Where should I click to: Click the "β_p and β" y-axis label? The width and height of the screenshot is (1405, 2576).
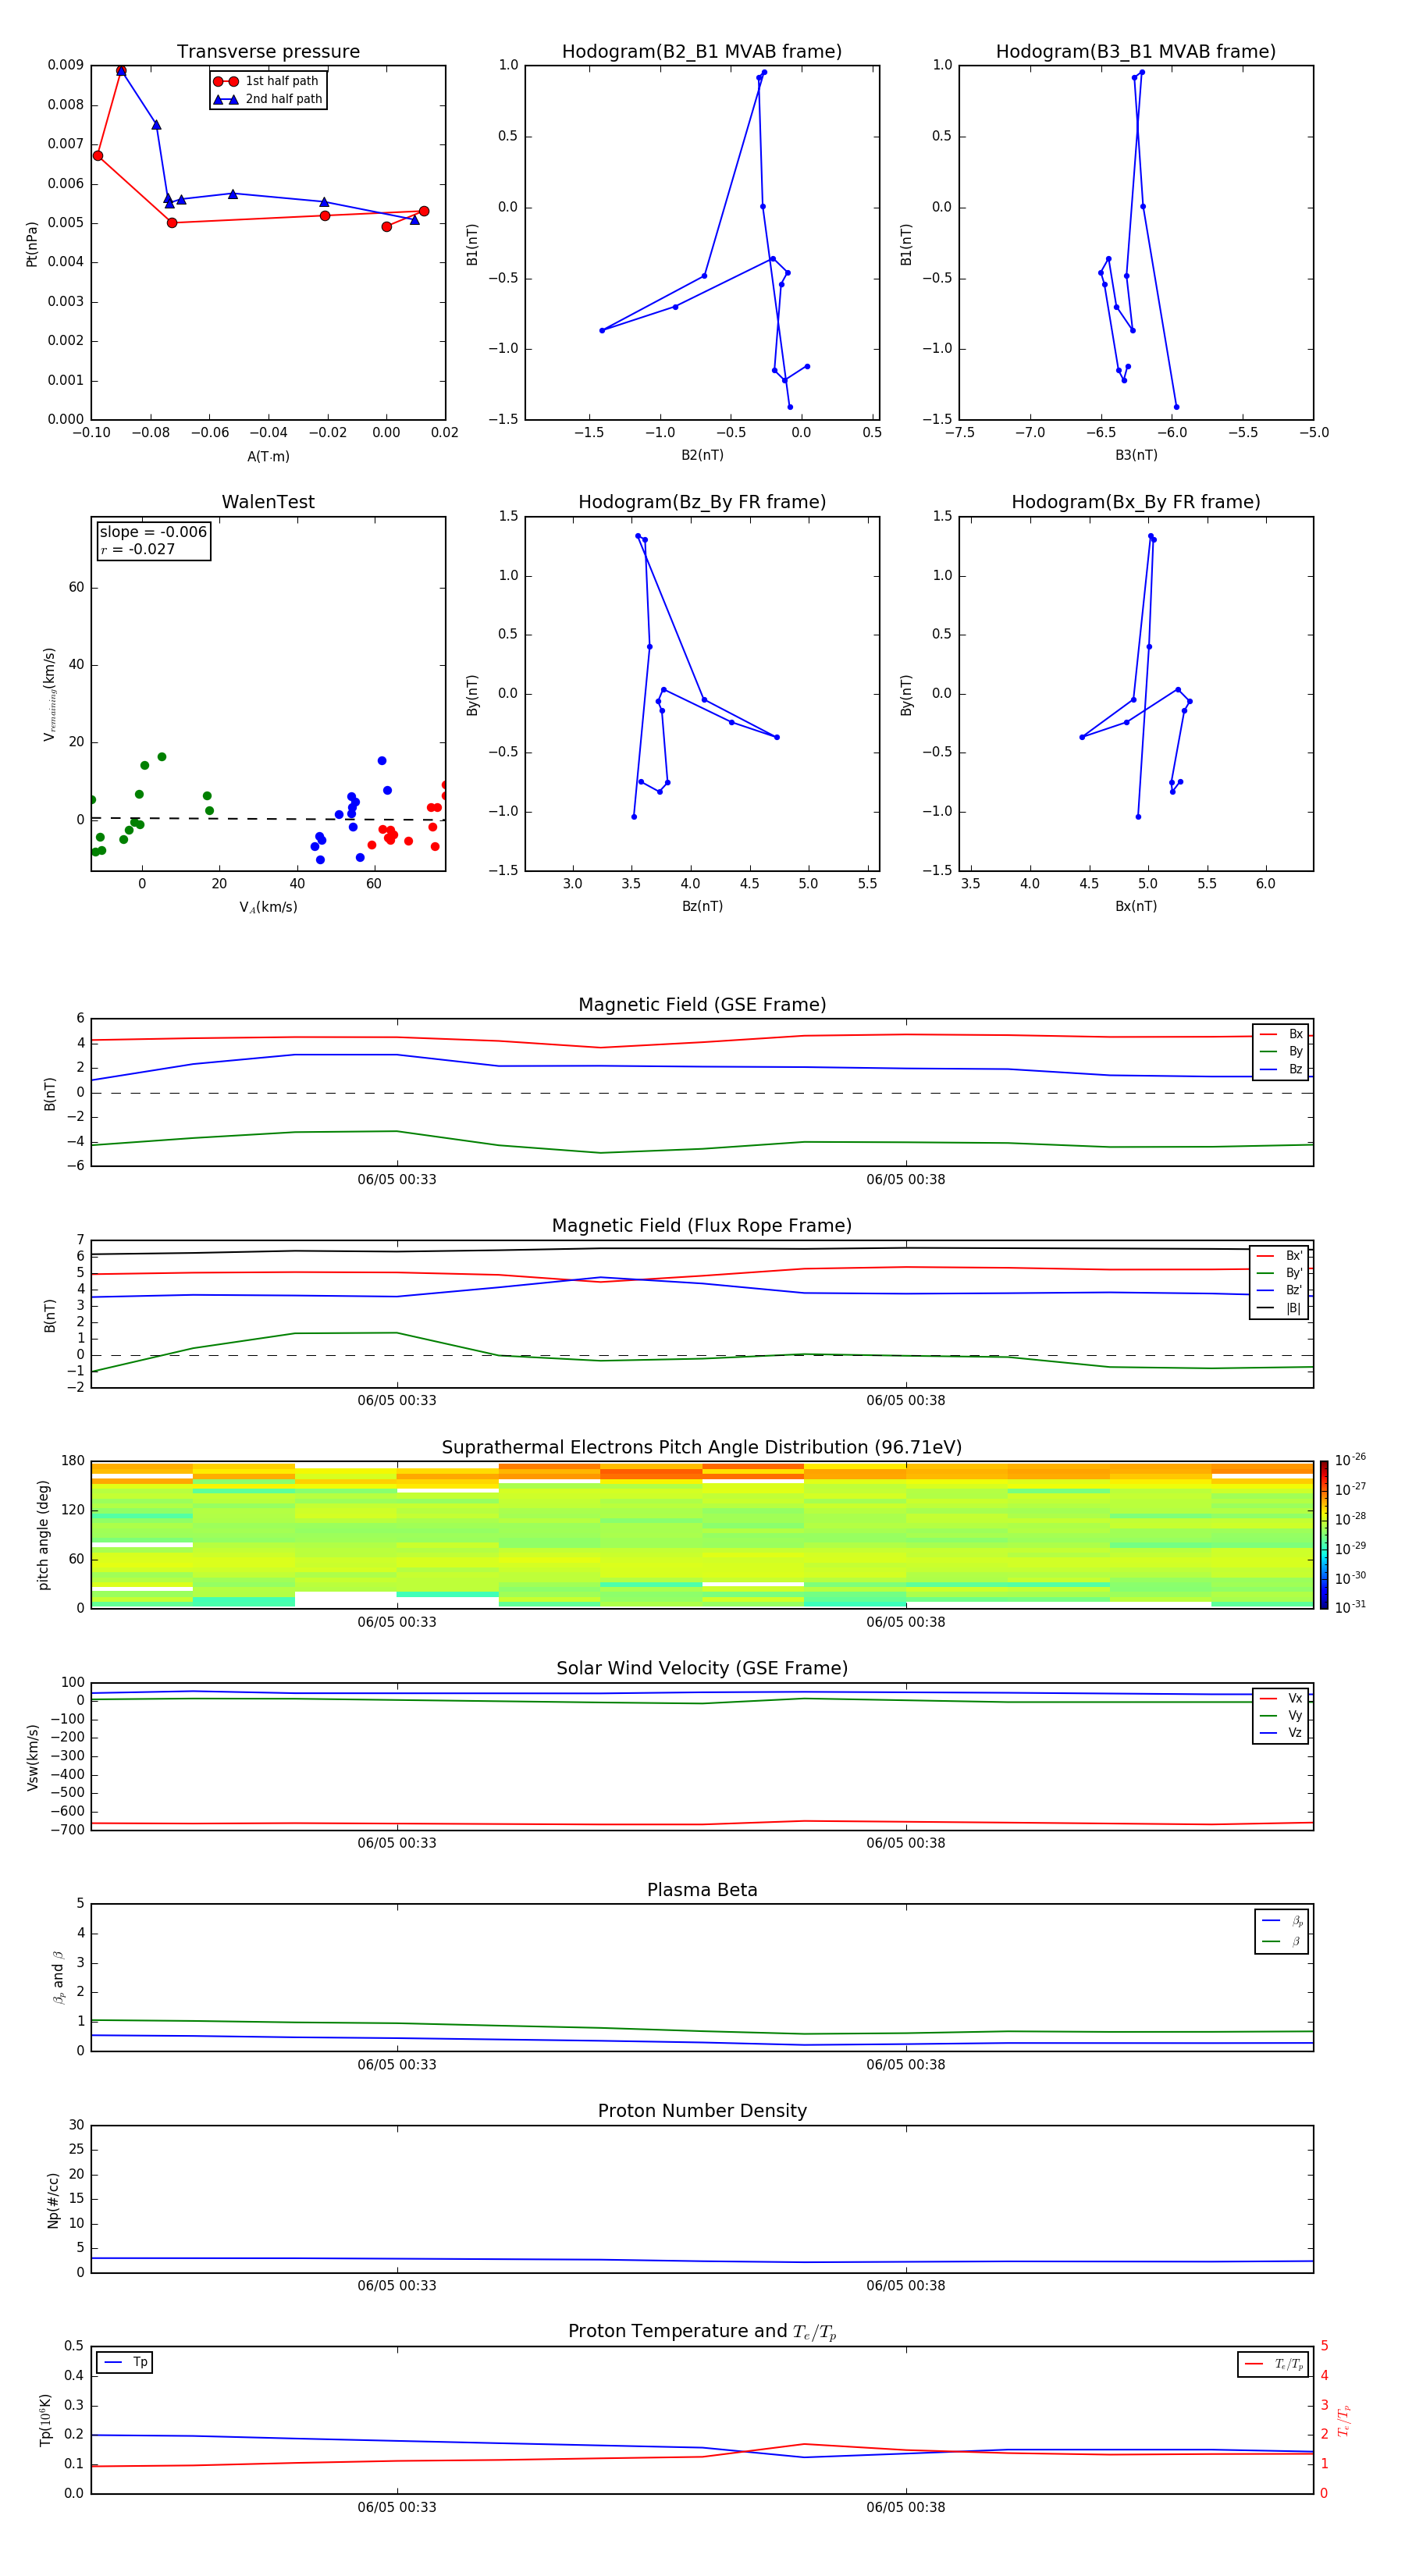coord(58,1977)
